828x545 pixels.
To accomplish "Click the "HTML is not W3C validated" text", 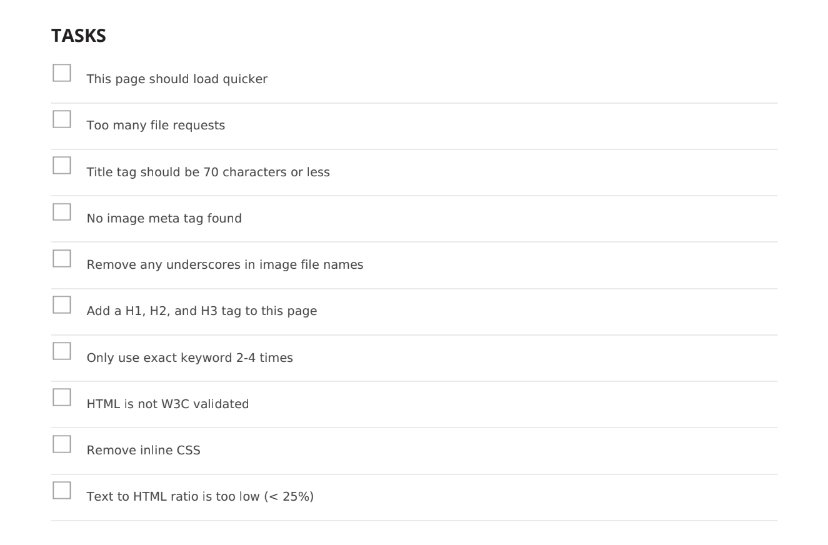I will [167, 404].
